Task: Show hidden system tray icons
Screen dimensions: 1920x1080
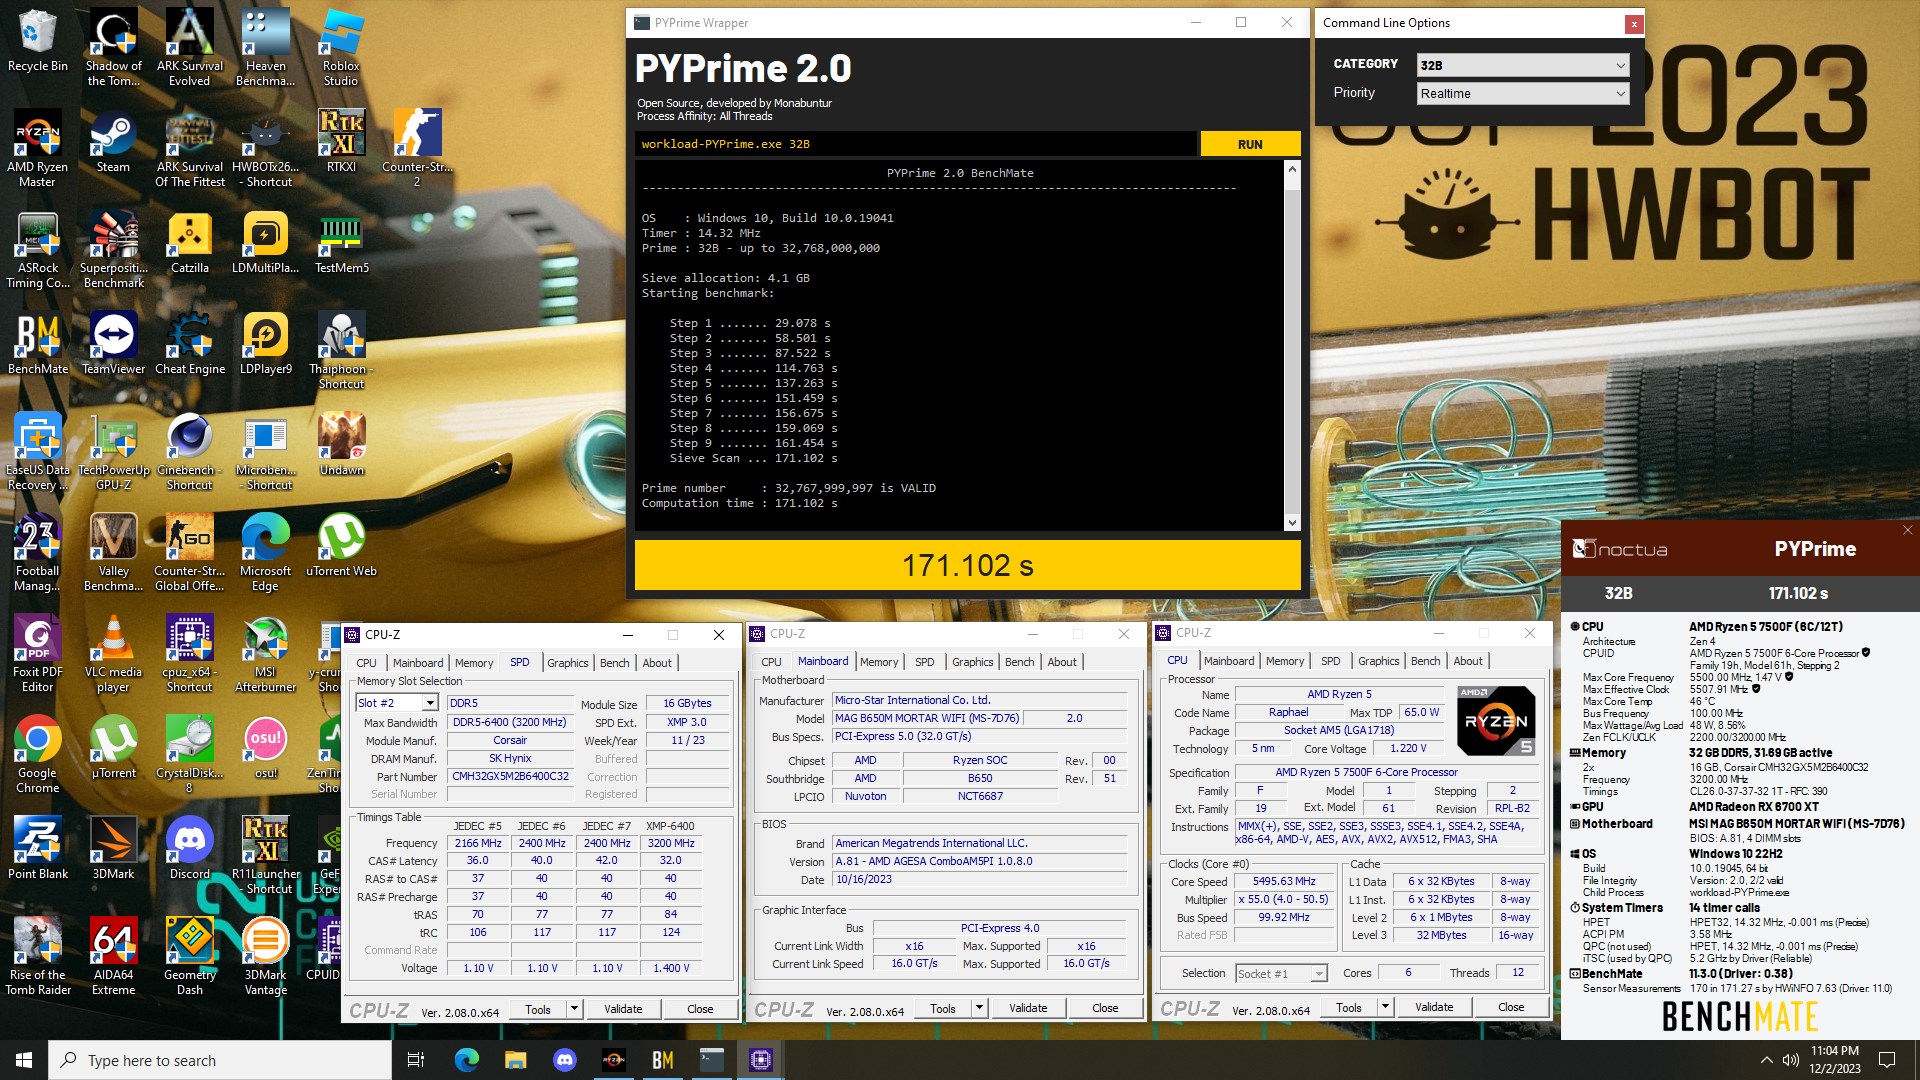Action: (1767, 1060)
